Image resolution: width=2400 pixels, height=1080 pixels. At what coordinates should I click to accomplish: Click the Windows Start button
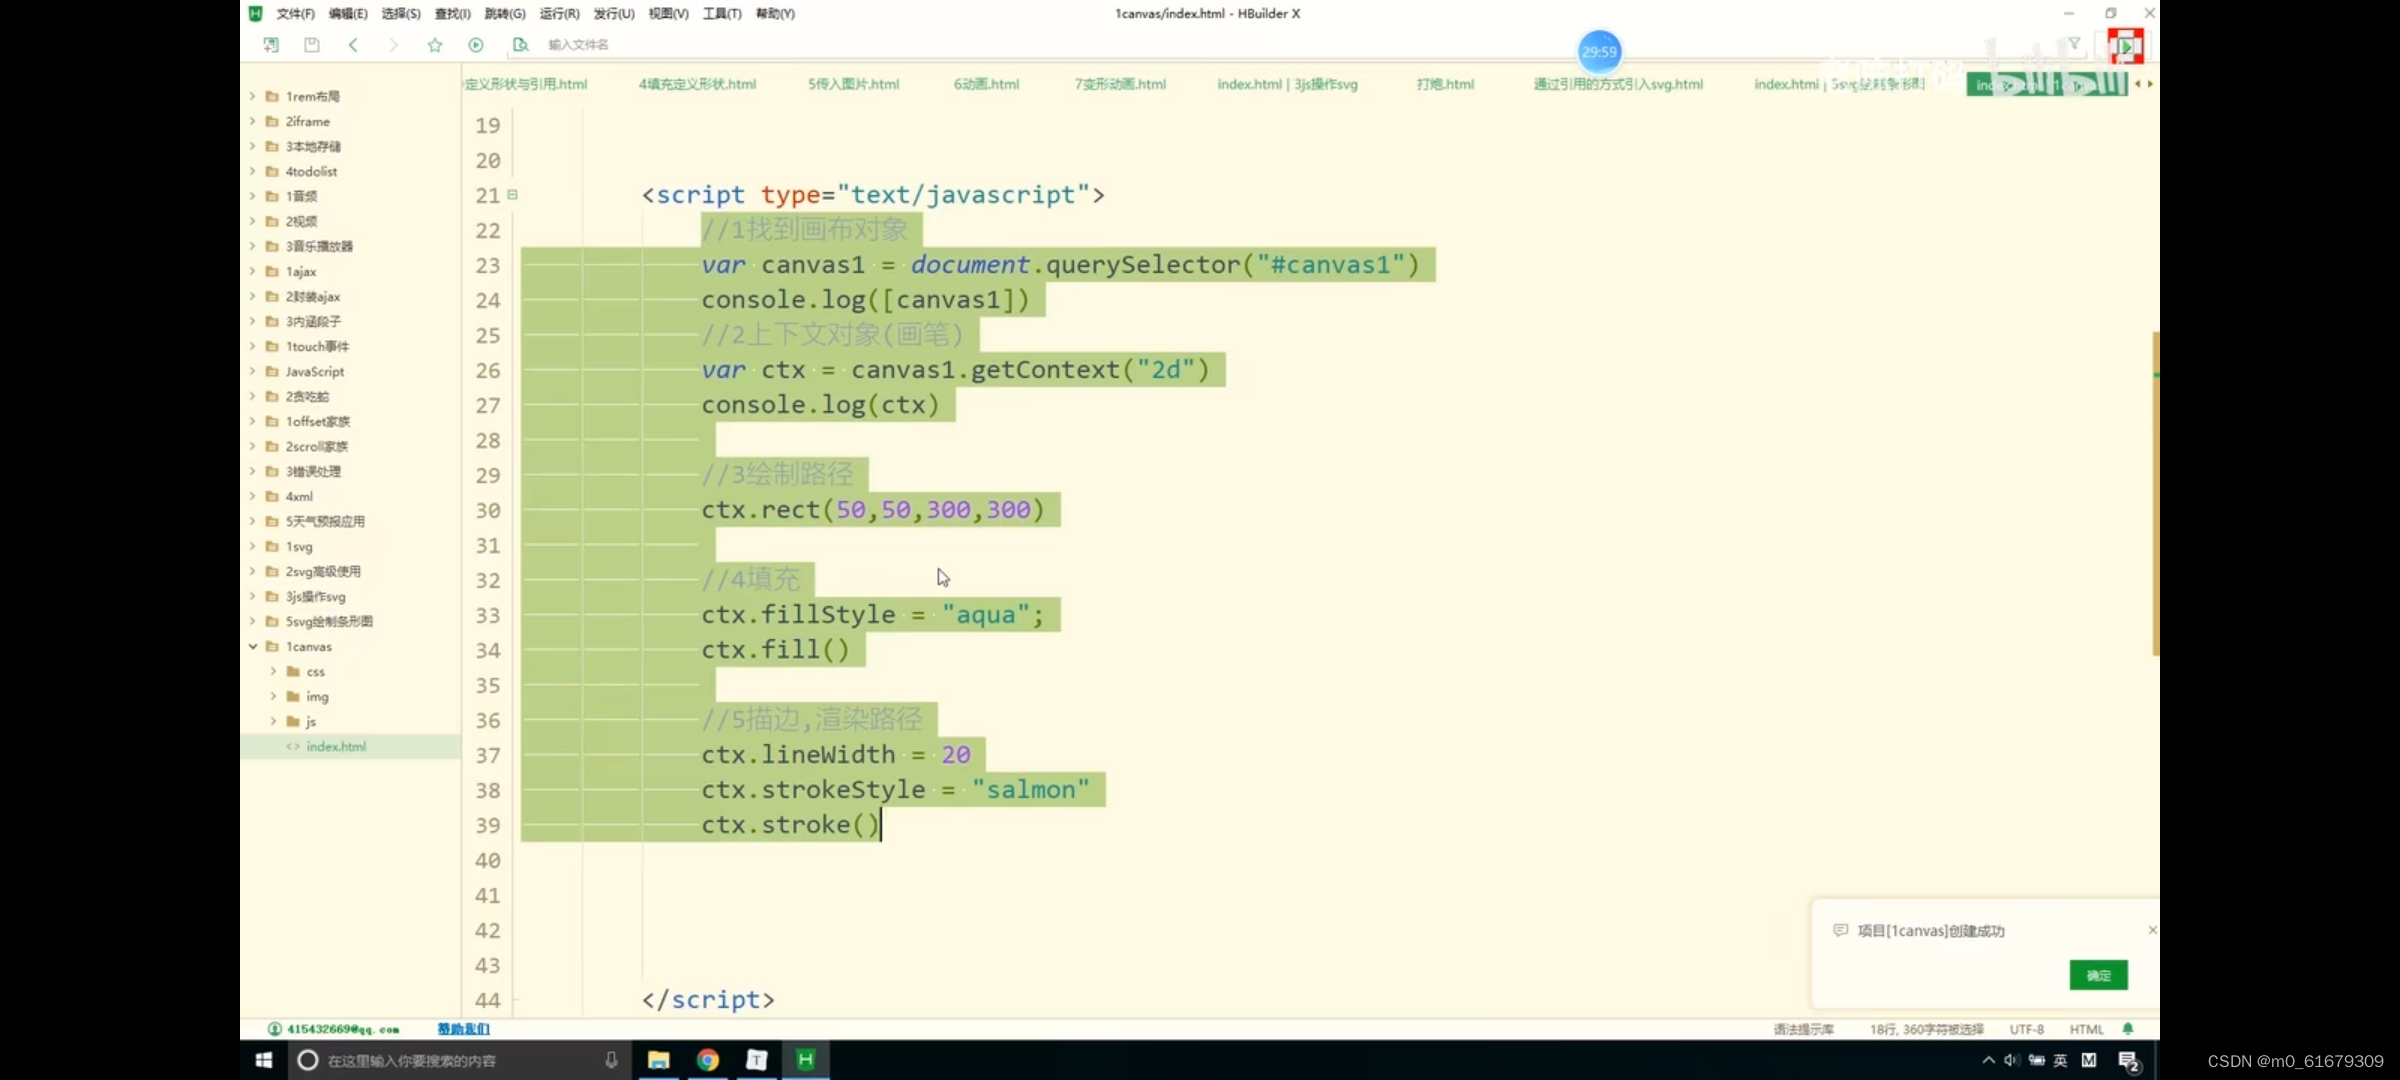click(264, 1060)
